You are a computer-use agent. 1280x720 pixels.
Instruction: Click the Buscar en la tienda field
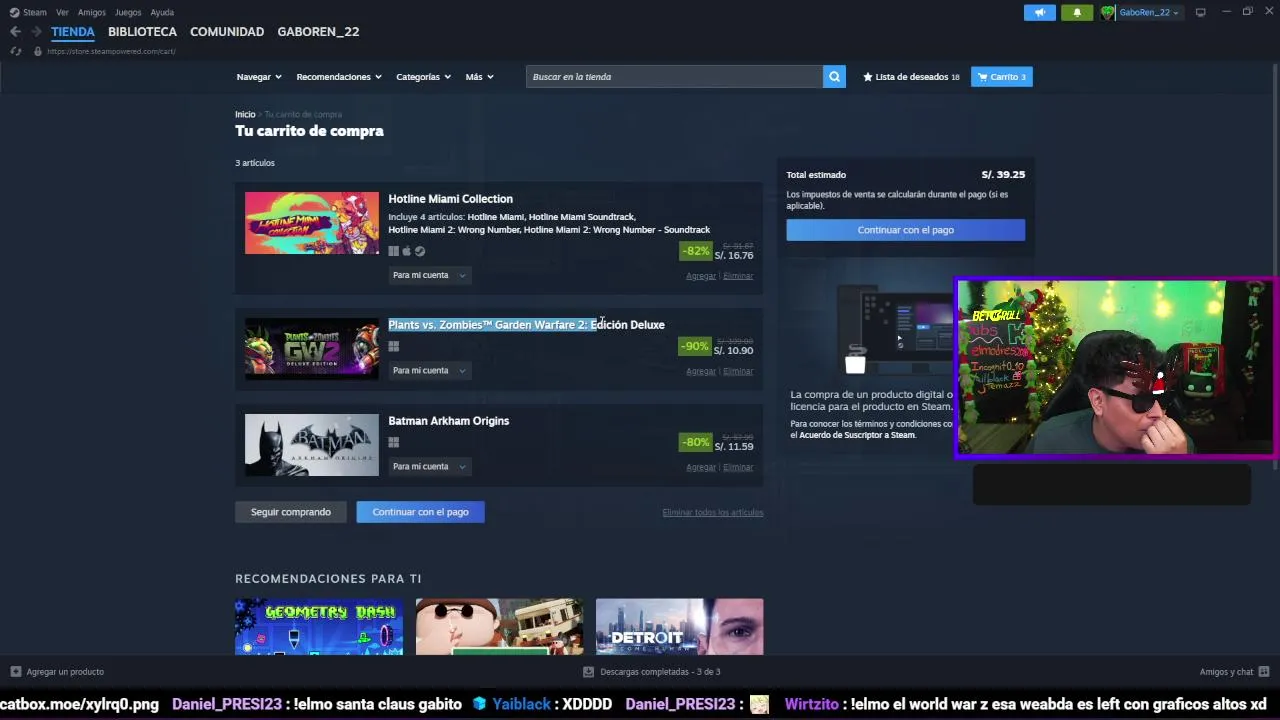click(674, 77)
